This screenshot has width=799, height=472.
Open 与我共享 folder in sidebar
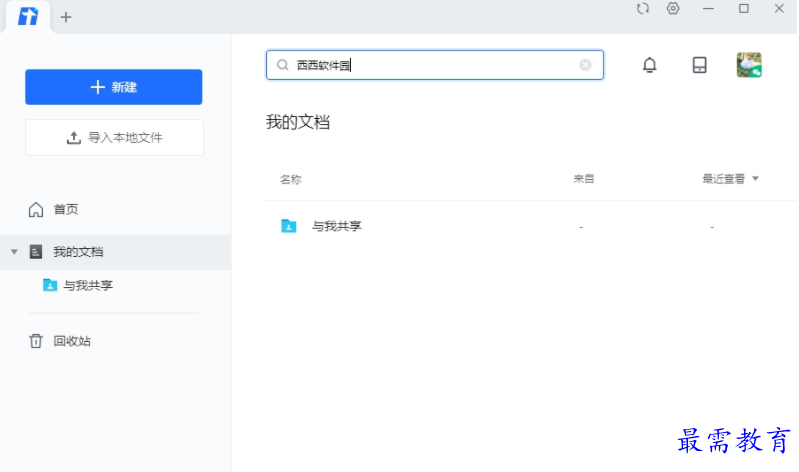coord(88,285)
